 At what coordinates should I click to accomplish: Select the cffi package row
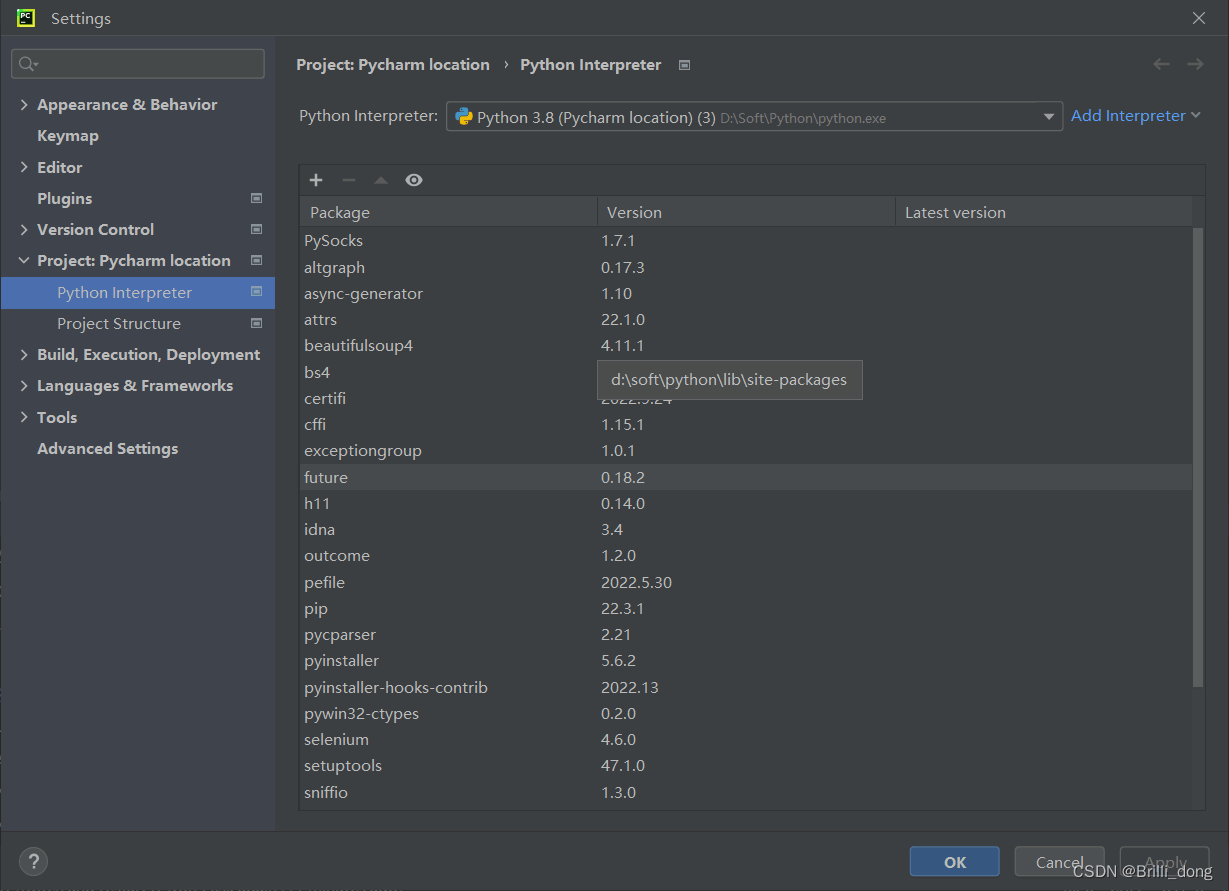(746, 424)
